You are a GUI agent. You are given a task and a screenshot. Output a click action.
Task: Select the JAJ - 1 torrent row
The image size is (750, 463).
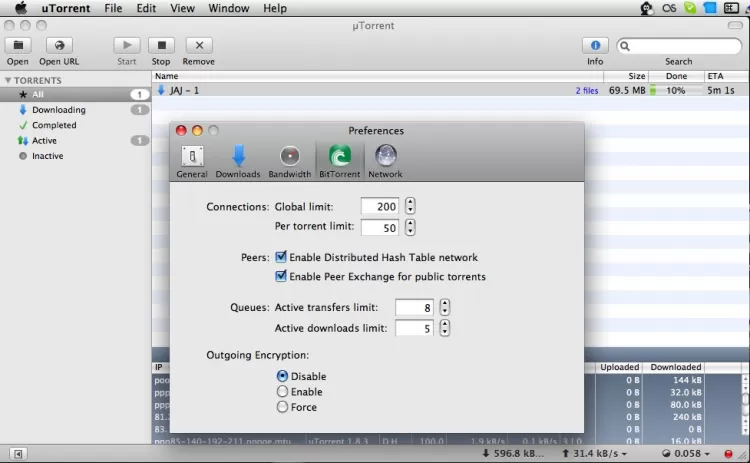coord(451,90)
